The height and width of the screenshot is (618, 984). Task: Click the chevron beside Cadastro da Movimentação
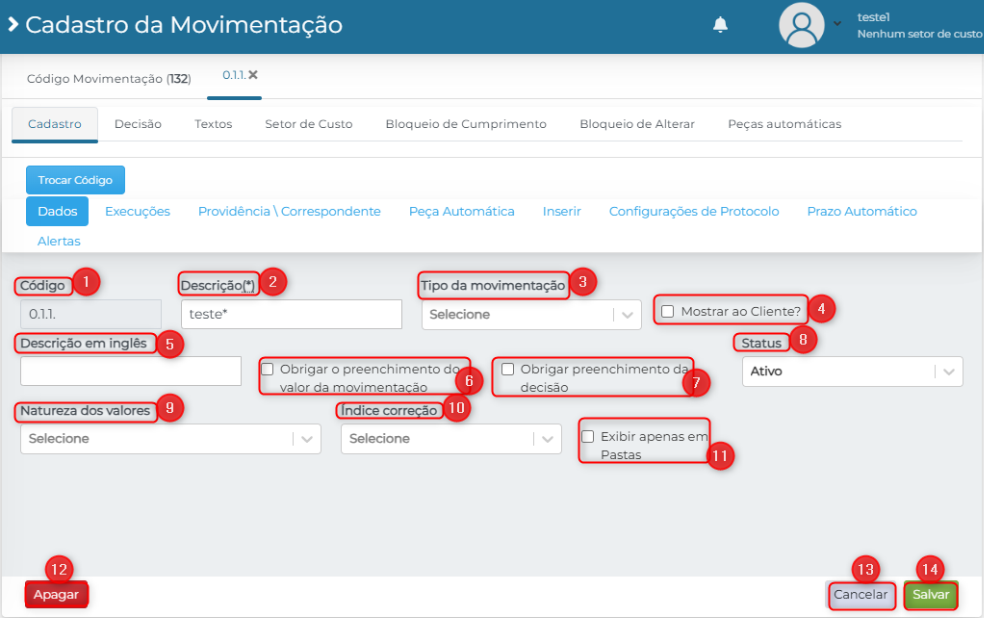coord(13,24)
